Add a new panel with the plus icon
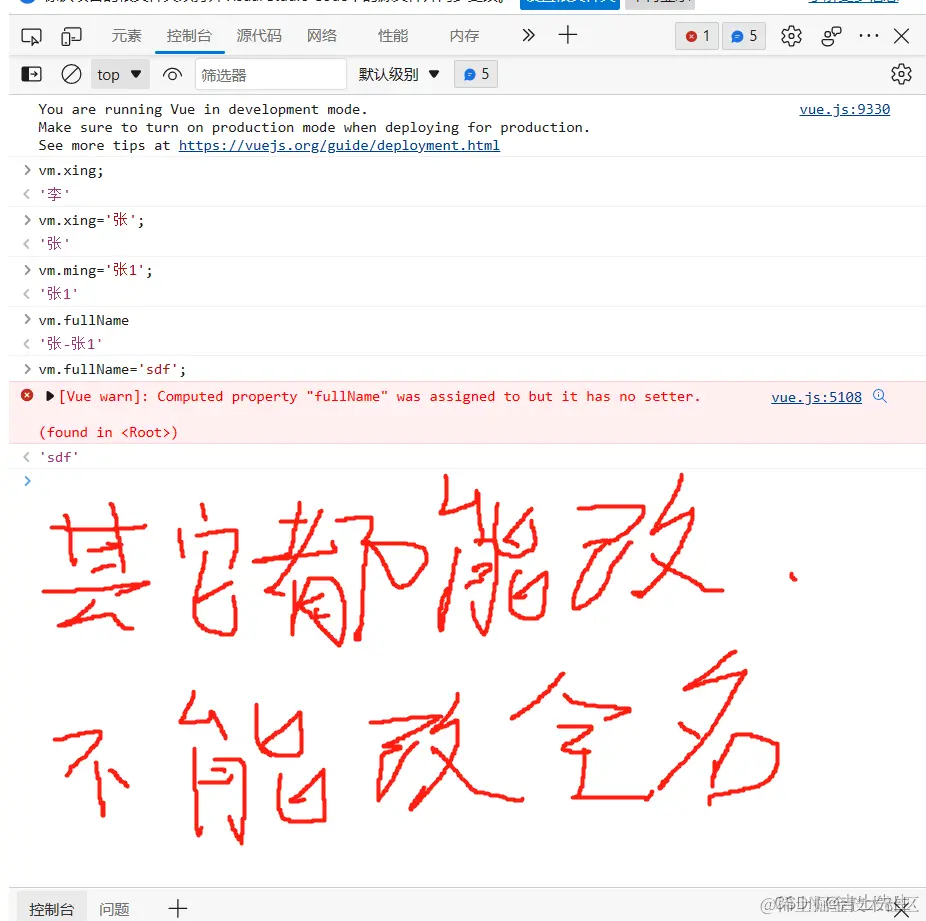Image resolution: width=926 pixels, height=921 pixels. tap(567, 35)
